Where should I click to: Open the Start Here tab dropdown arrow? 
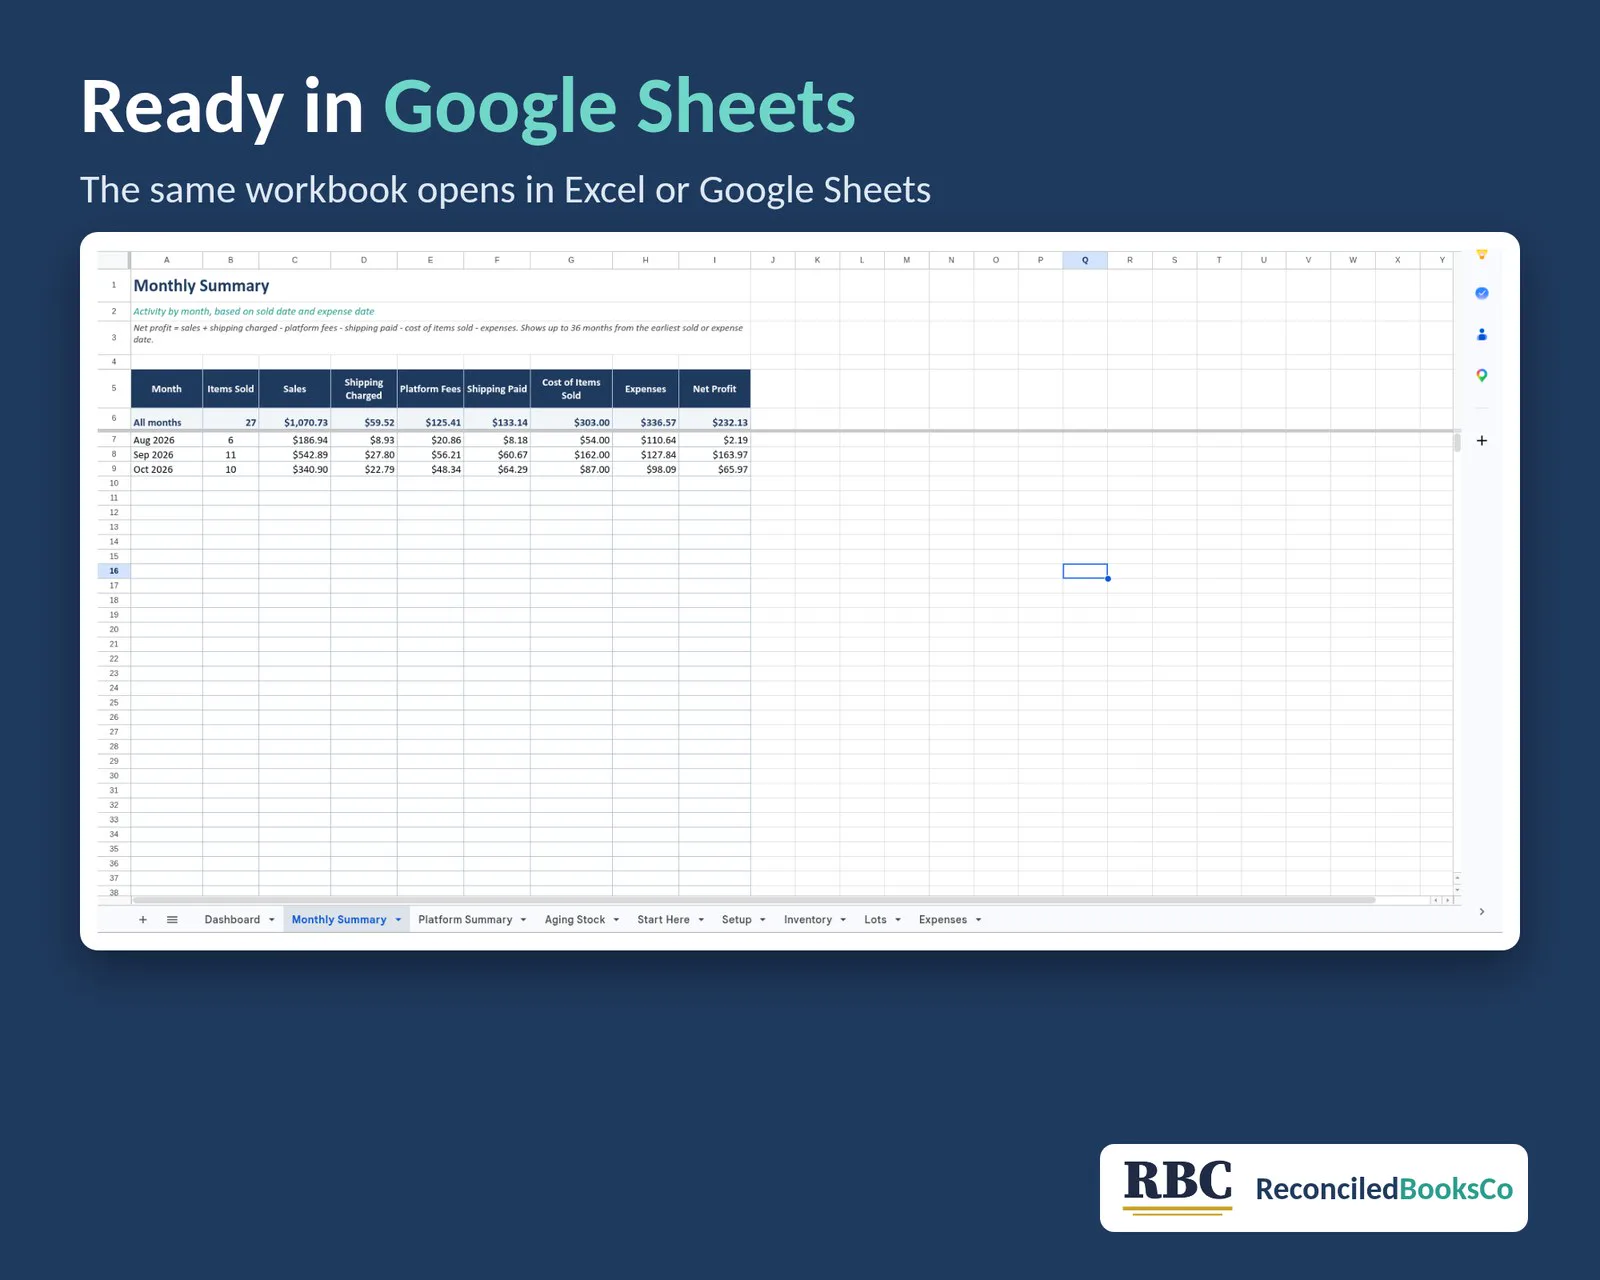(701, 920)
